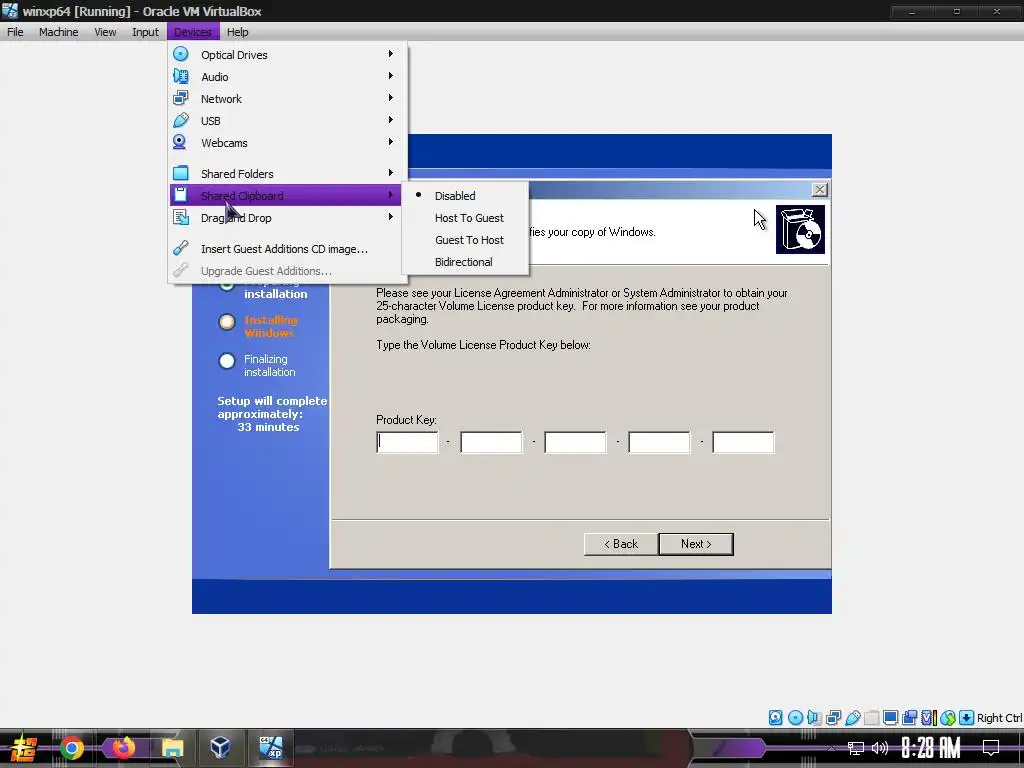Screen dimensions: 1024x768
Task: Open the USB submenu entry
Action: pyautogui.click(x=287, y=121)
